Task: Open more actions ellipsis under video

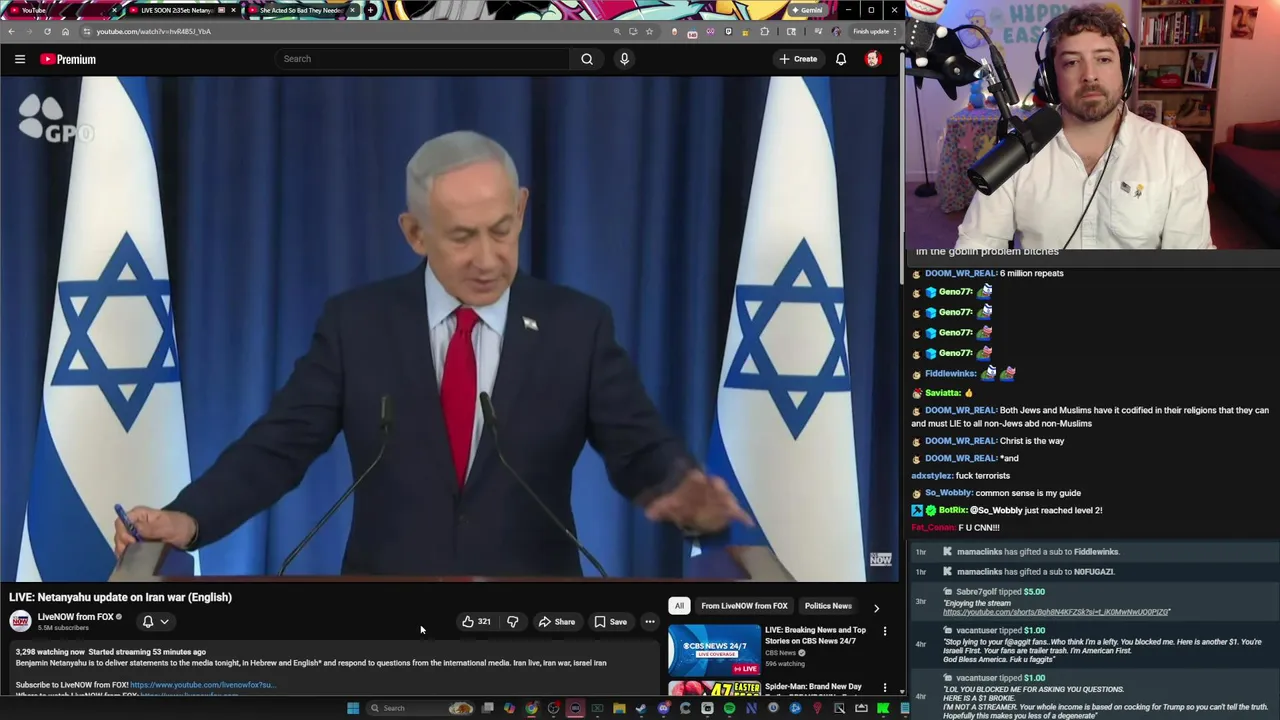Action: pyautogui.click(x=650, y=622)
